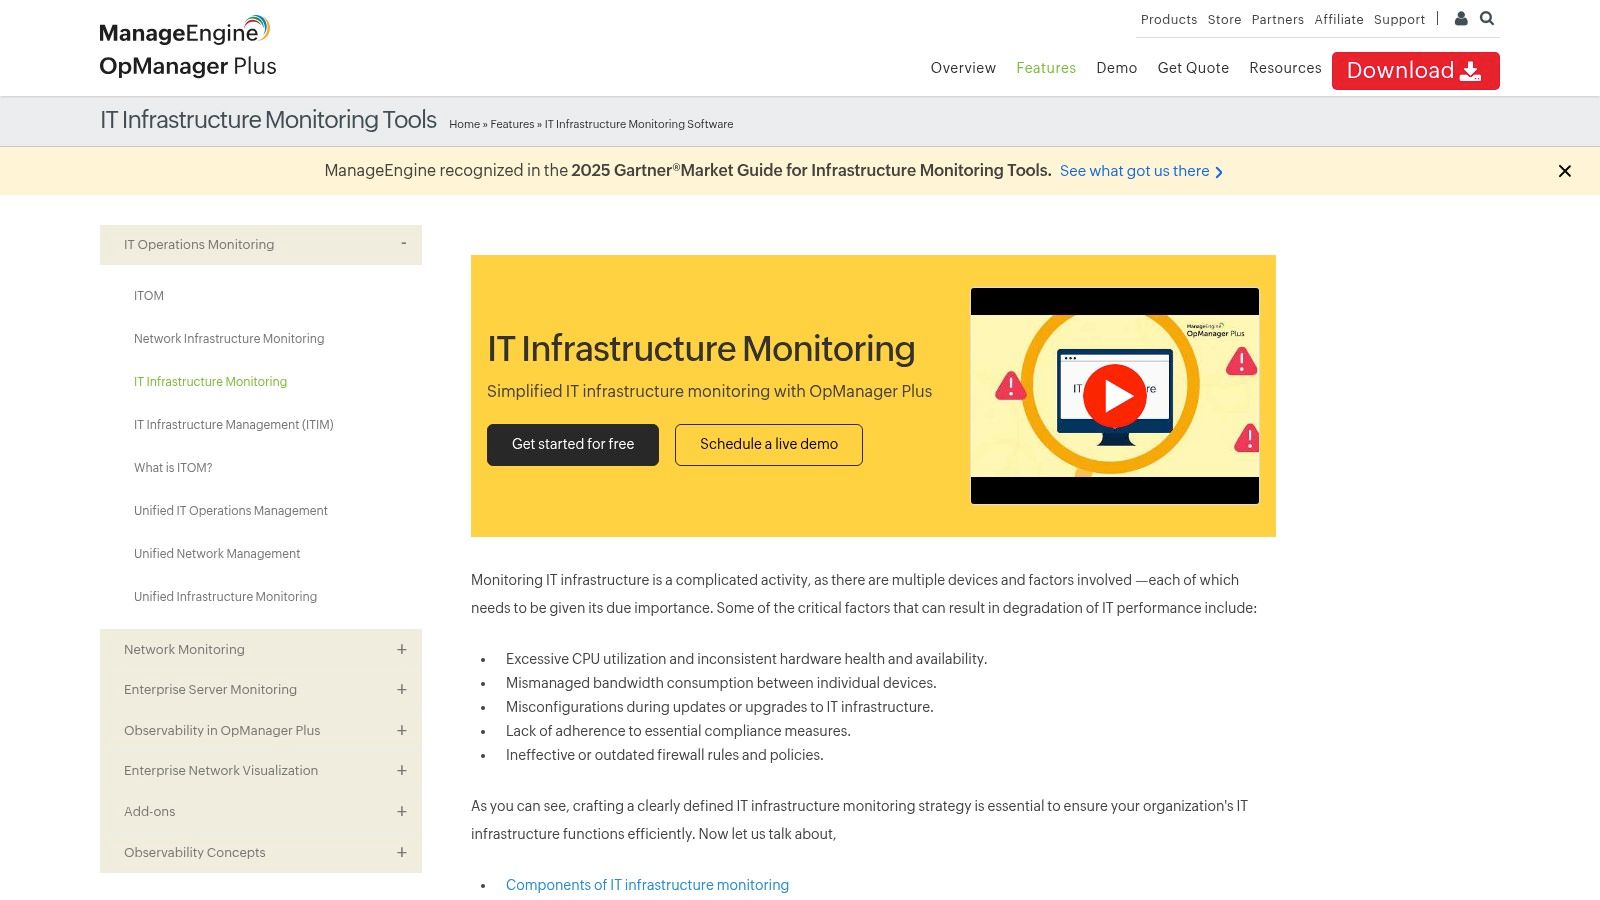Click the user account icon
The height and width of the screenshot is (900, 1600).
tap(1461, 18)
